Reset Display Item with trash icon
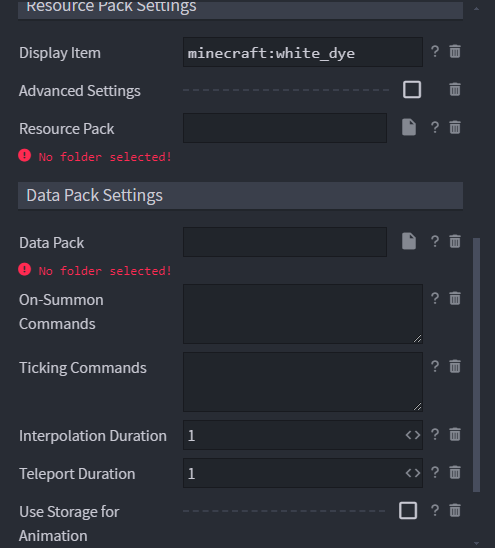Image resolution: width=495 pixels, height=548 pixels. point(455,51)
